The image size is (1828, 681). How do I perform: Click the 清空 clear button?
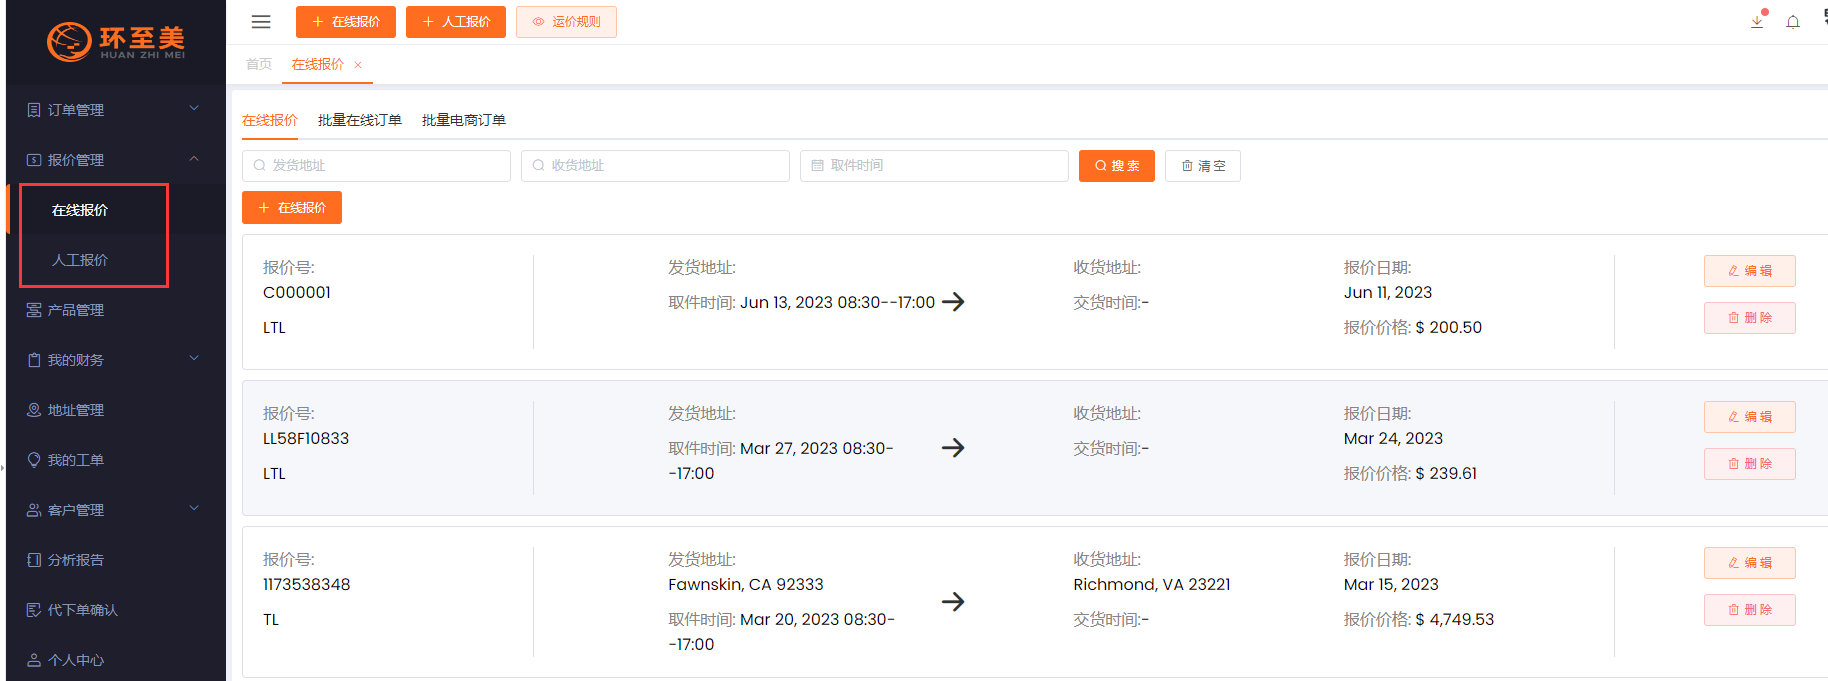point(1202,166)
